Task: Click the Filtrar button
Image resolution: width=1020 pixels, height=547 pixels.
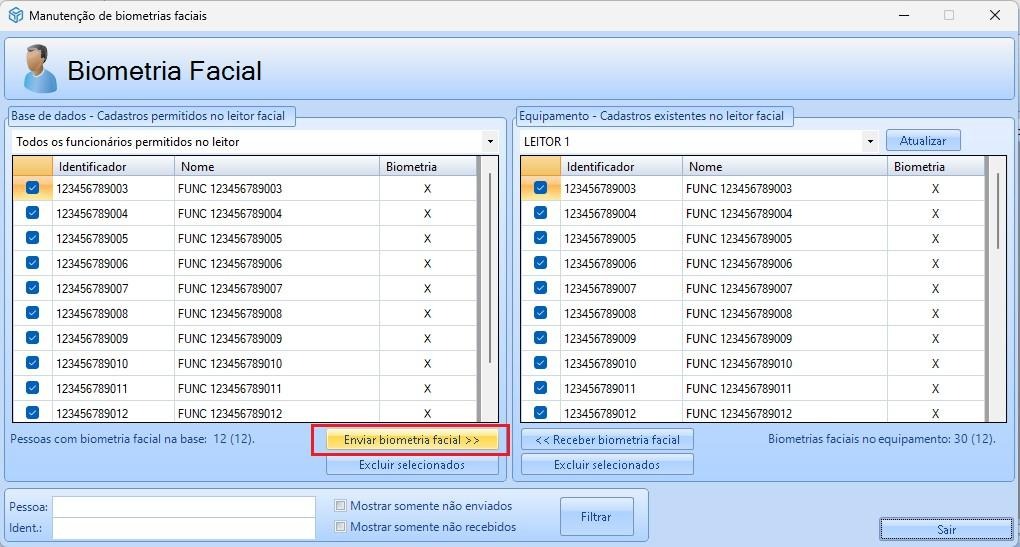Action: (596, 517)
